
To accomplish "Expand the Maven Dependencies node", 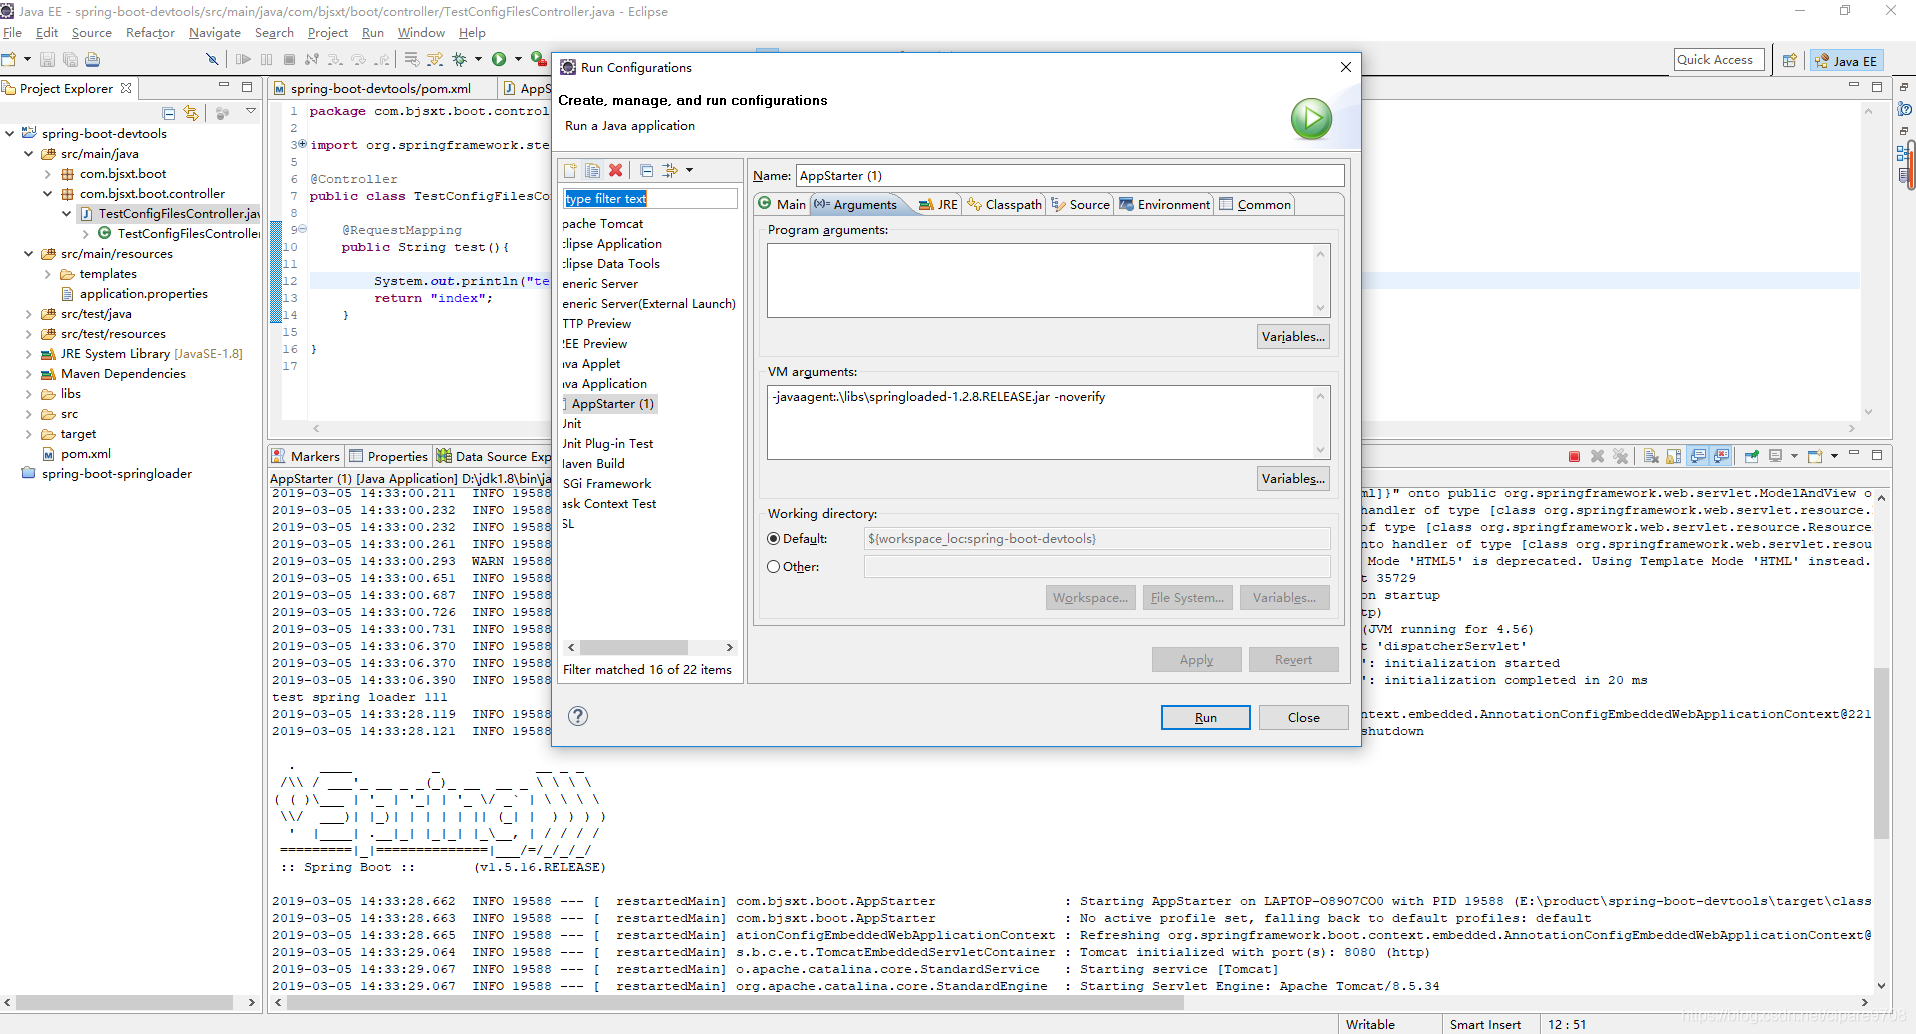I will point(29,374).
